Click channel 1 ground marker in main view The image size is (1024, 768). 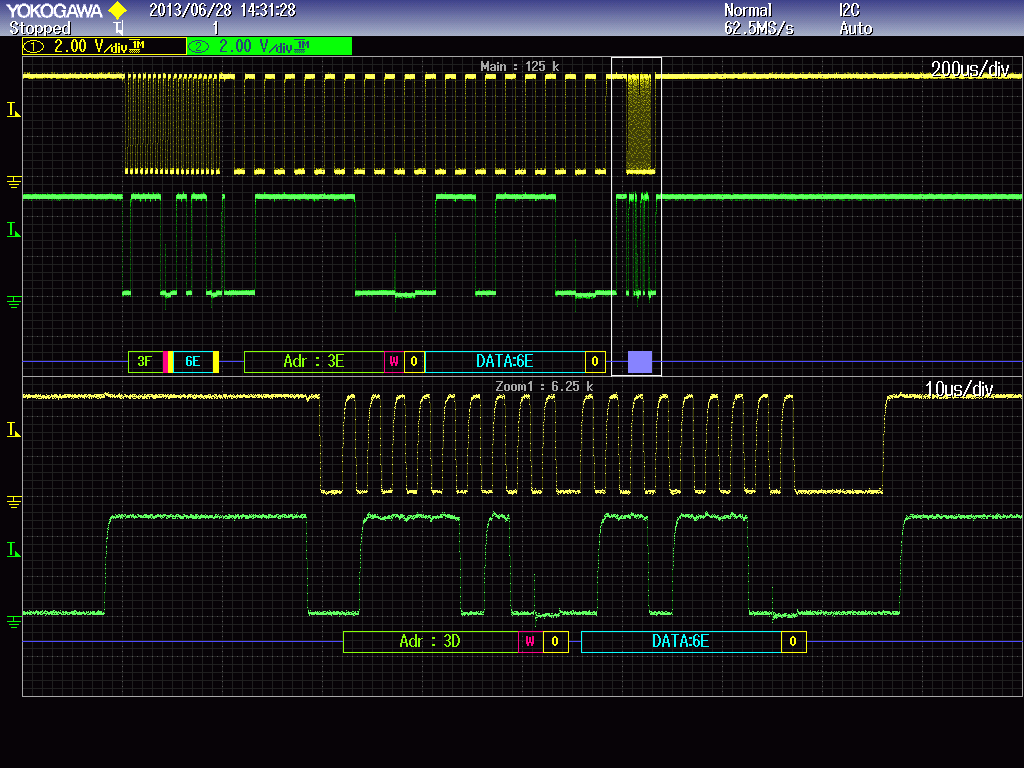[14, 181]
